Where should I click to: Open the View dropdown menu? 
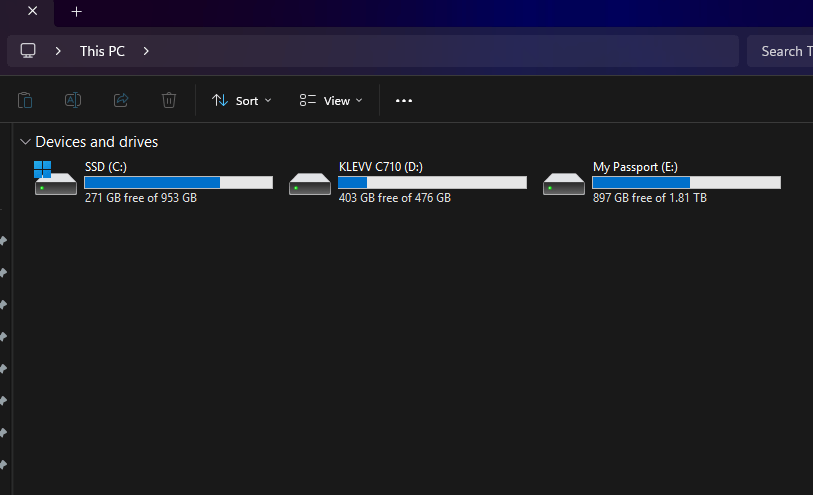331,101
